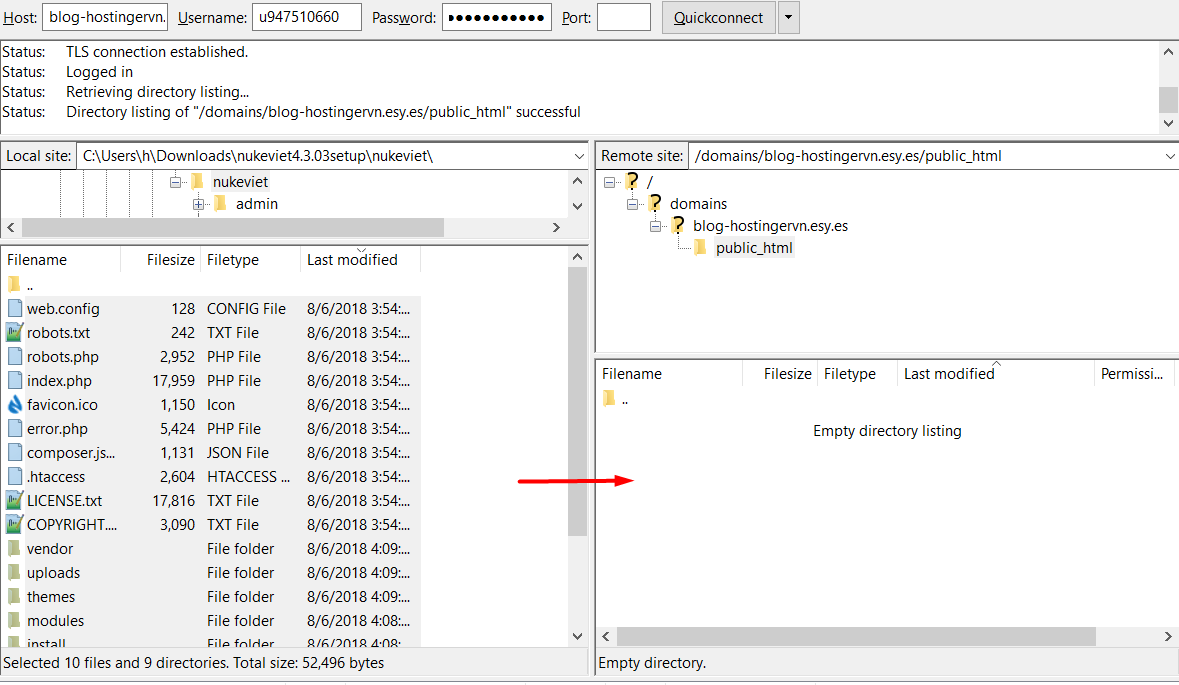Screen dimensions: 1179x685
Task: Click the web.config file icon
Action: pyautogui.click(x=14, y=308)
